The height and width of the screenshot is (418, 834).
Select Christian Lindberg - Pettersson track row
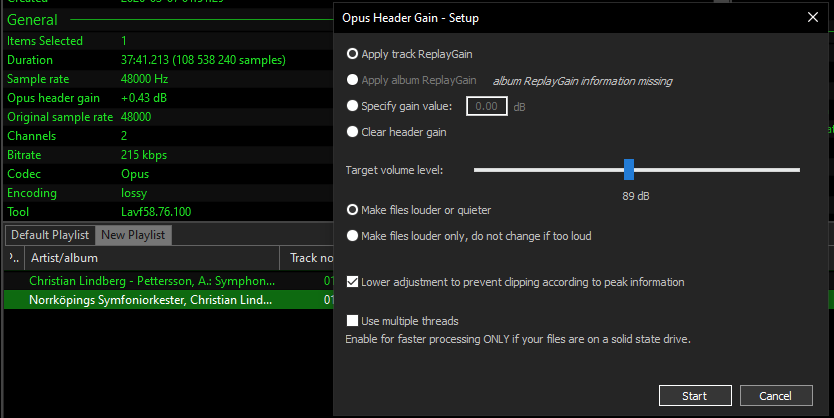(150, 281)
